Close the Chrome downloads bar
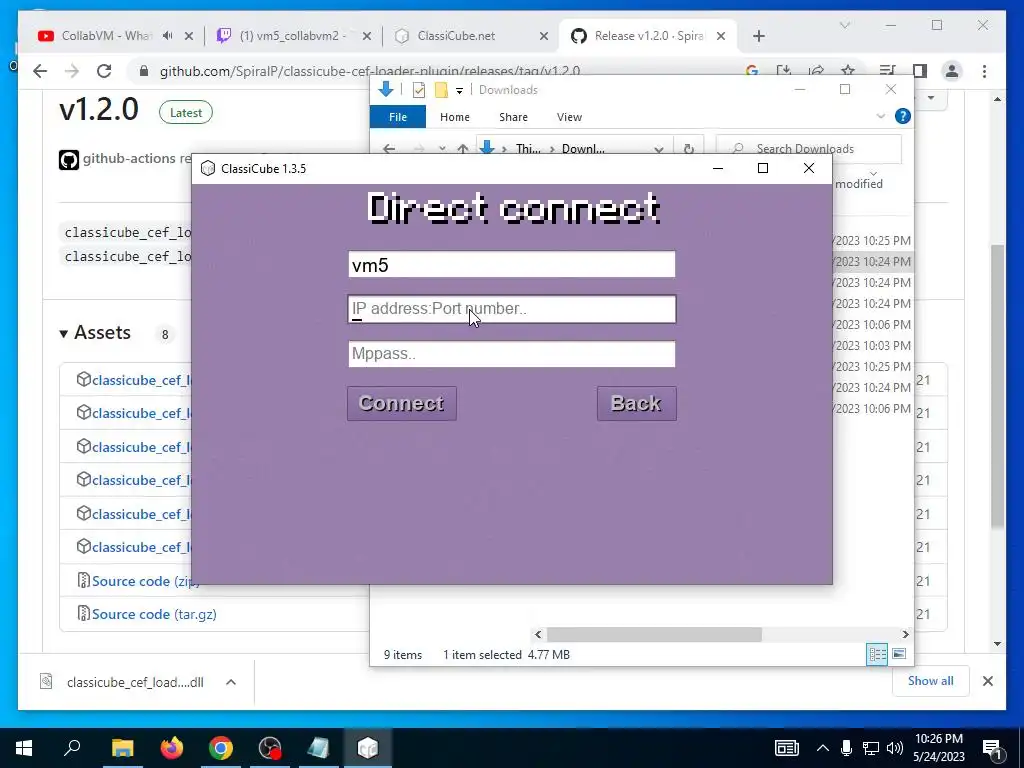This screenshot has height=768, width=1024. tap(987, 681)
